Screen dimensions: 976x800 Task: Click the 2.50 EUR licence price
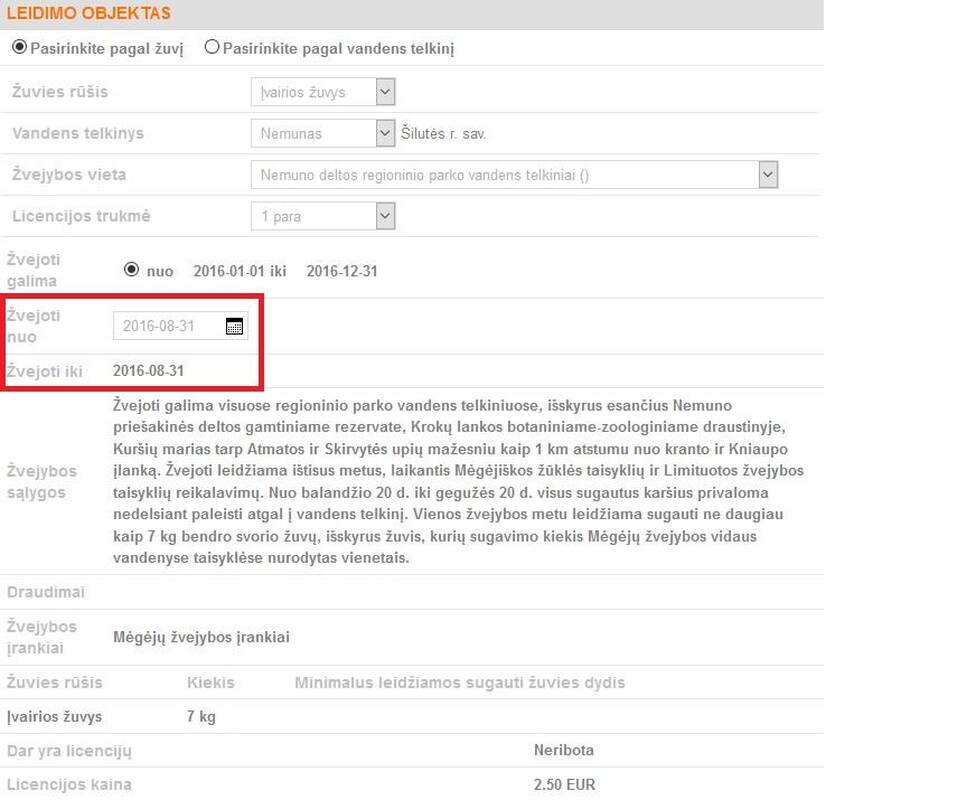(x=564, y=784)
